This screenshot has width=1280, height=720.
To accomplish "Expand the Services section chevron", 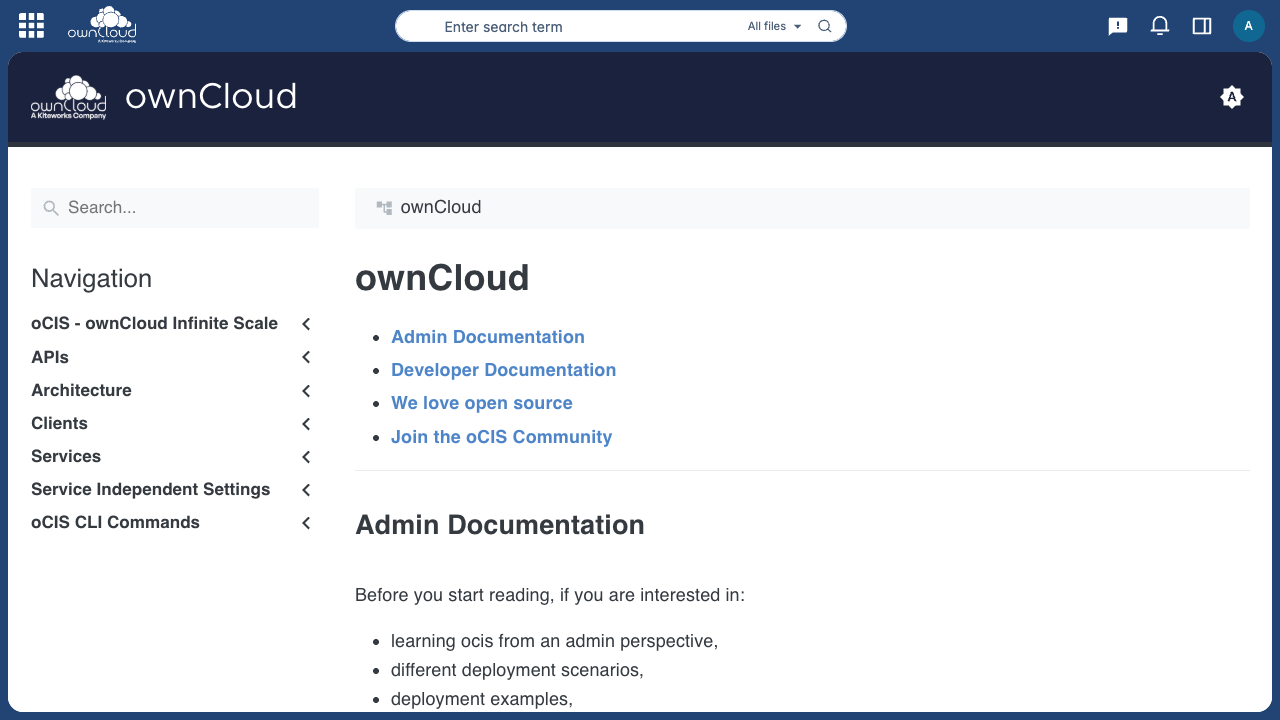I will pyautogui.click(x=306, y=457).
